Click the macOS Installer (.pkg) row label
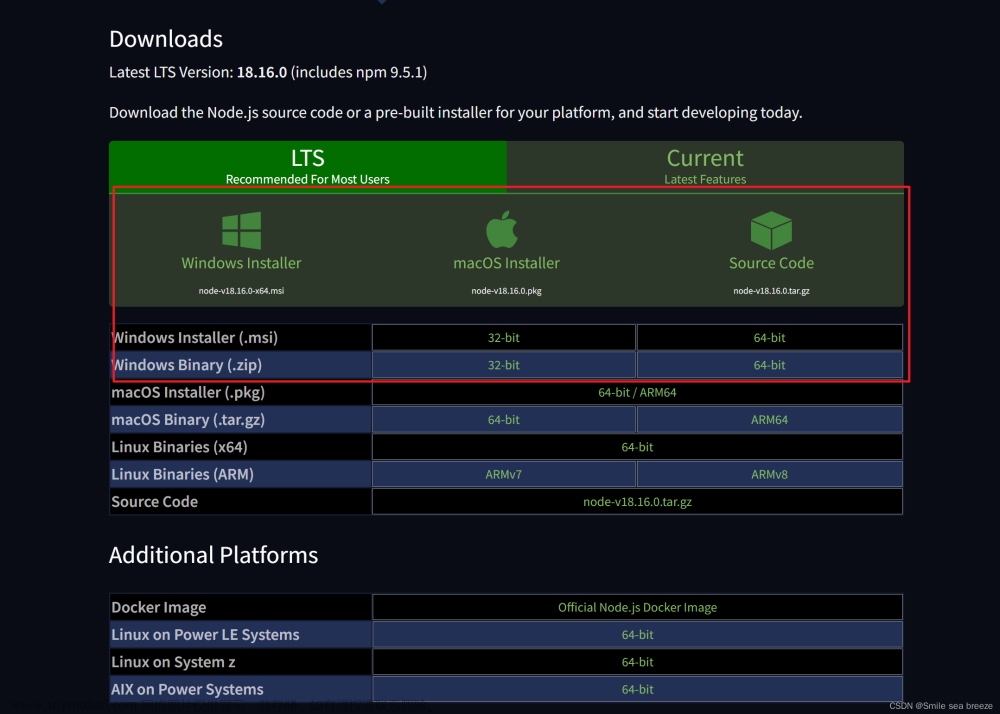1000x714 pixels. (x=188, y=393)
